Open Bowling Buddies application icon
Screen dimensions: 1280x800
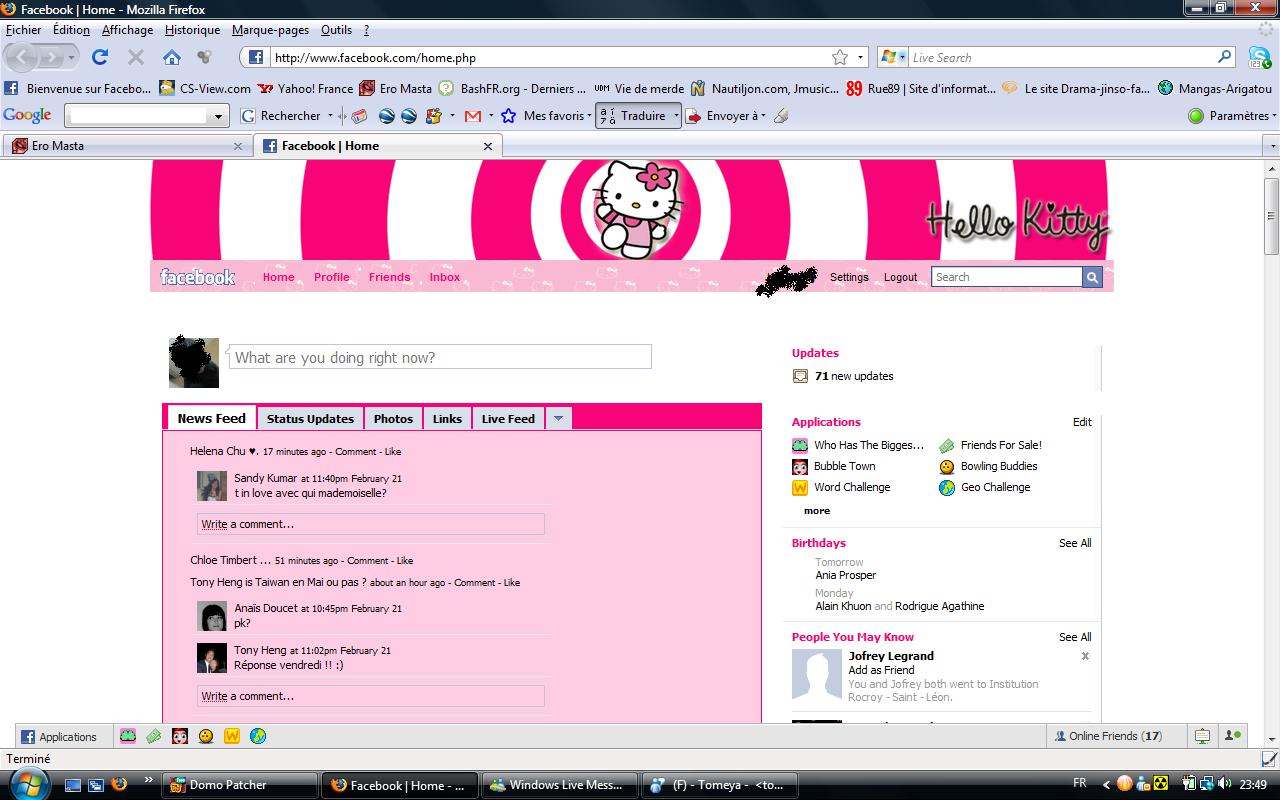tap(947, 466)
